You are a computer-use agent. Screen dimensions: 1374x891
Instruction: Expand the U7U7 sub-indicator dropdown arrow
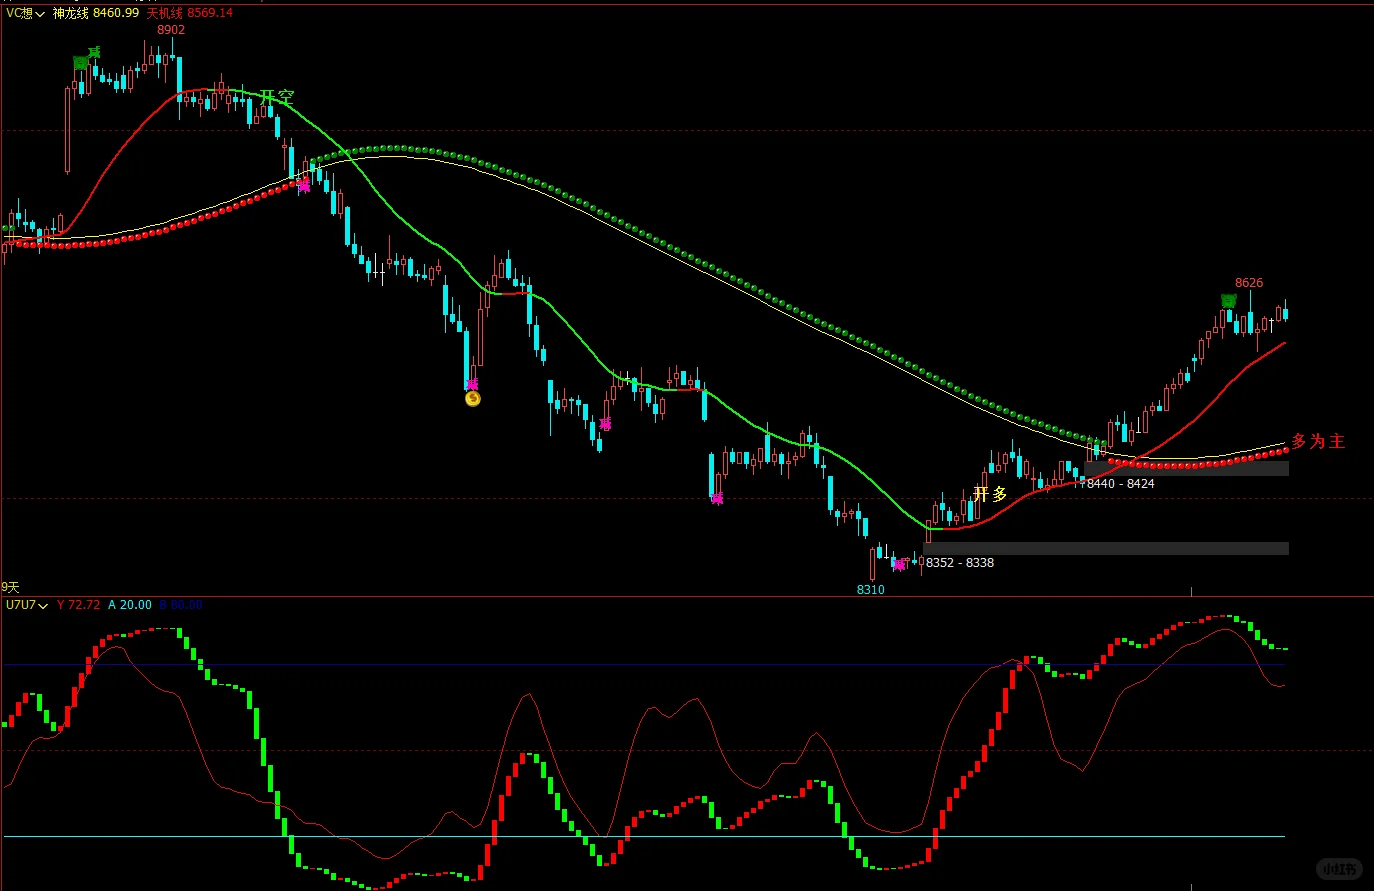[x=43, y=605]
